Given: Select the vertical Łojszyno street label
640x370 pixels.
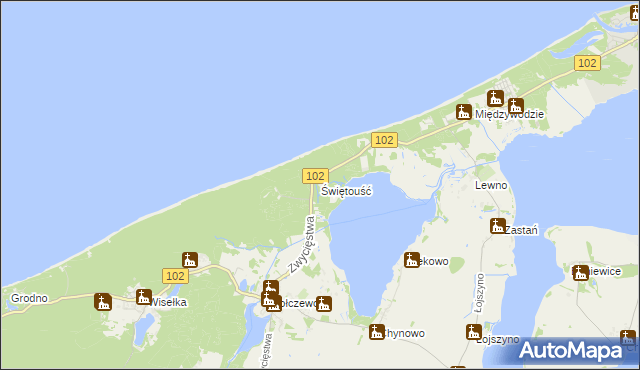Looking at the screenshot, I should pos(480,293).
